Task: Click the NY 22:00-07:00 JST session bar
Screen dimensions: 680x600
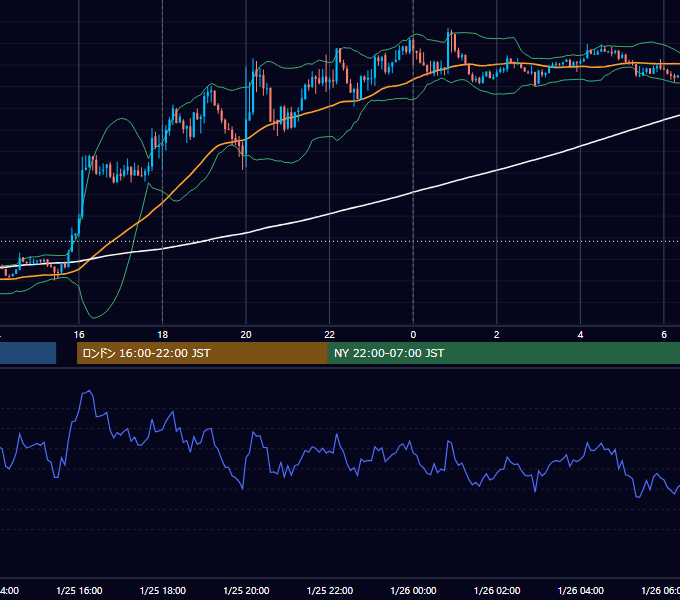Action: 503,353
